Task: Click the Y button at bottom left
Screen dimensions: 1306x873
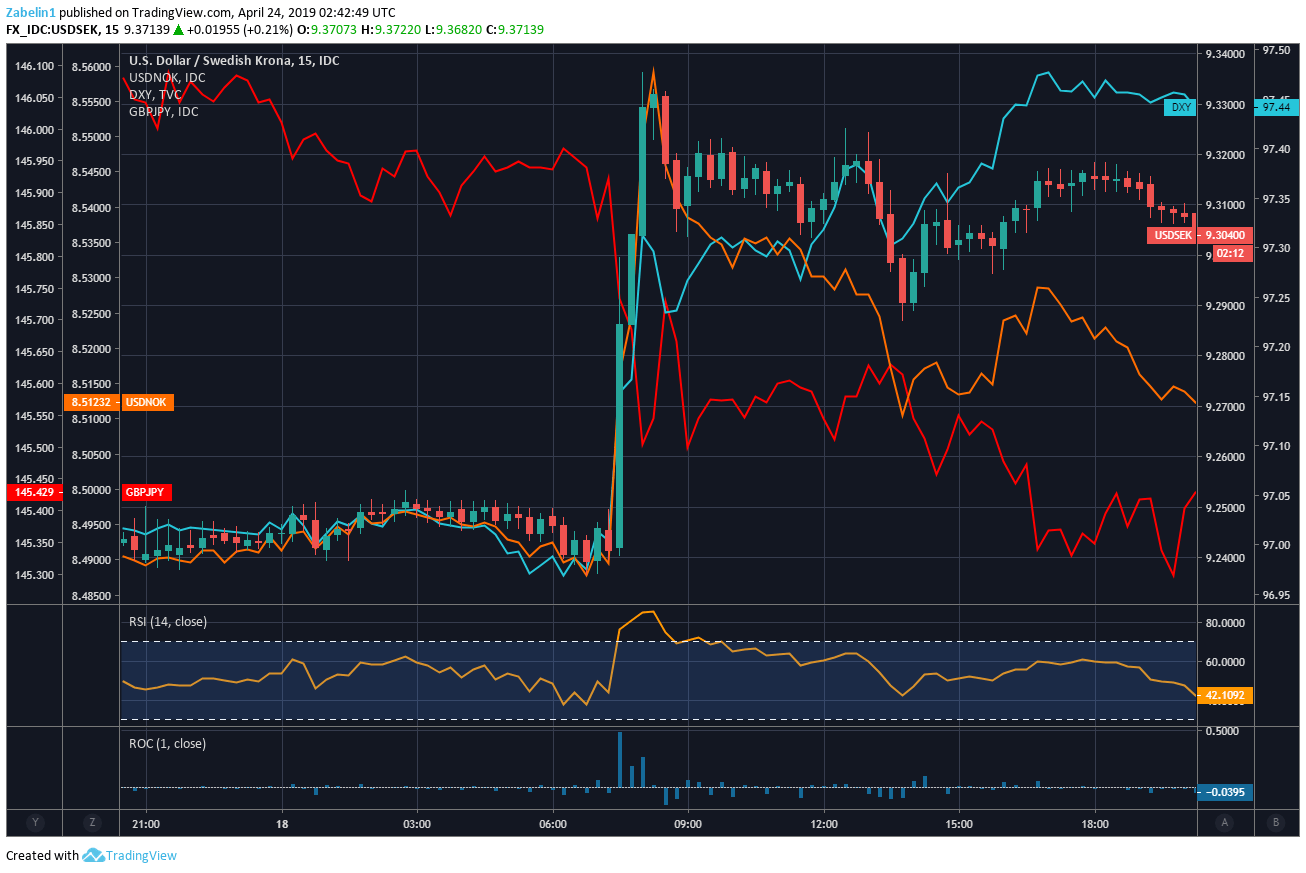Action: coord(35,822)
